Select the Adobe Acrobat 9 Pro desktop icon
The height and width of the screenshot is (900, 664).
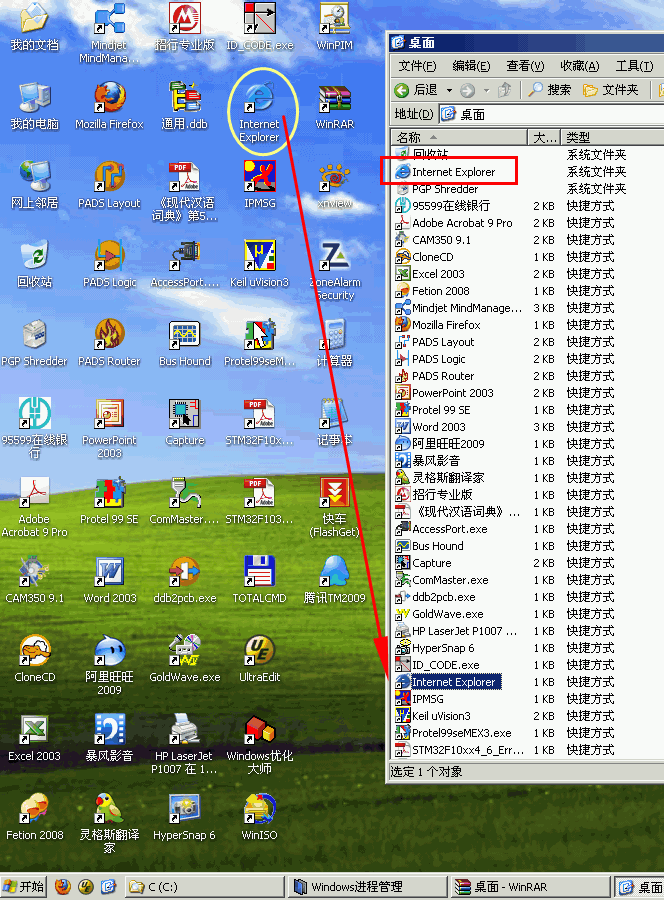click(34, 507)
